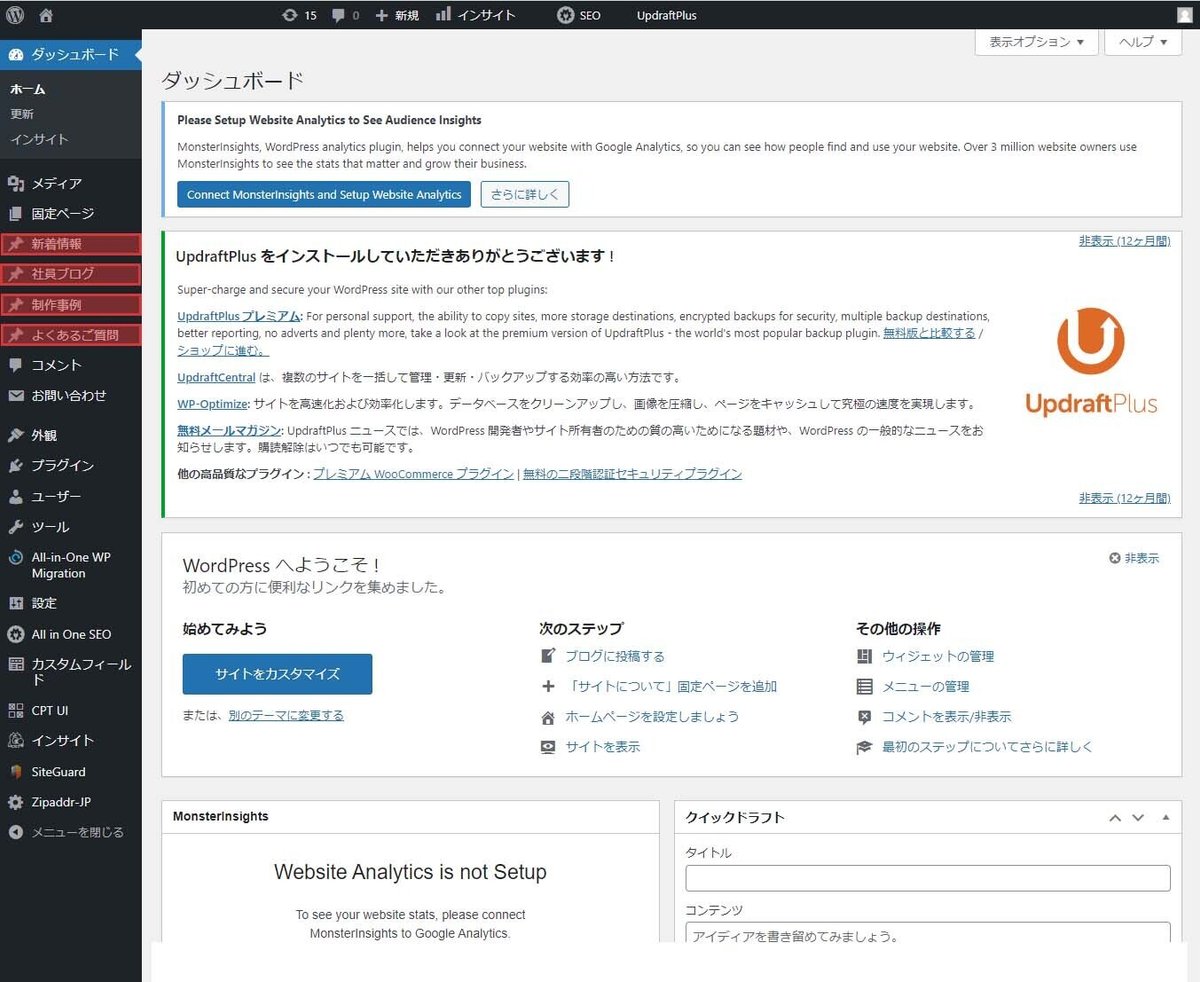Click Connect MonsterInsights and Setup Website Analytics
The width and height of the screenshot is (1200, 982).
[324, 194]
